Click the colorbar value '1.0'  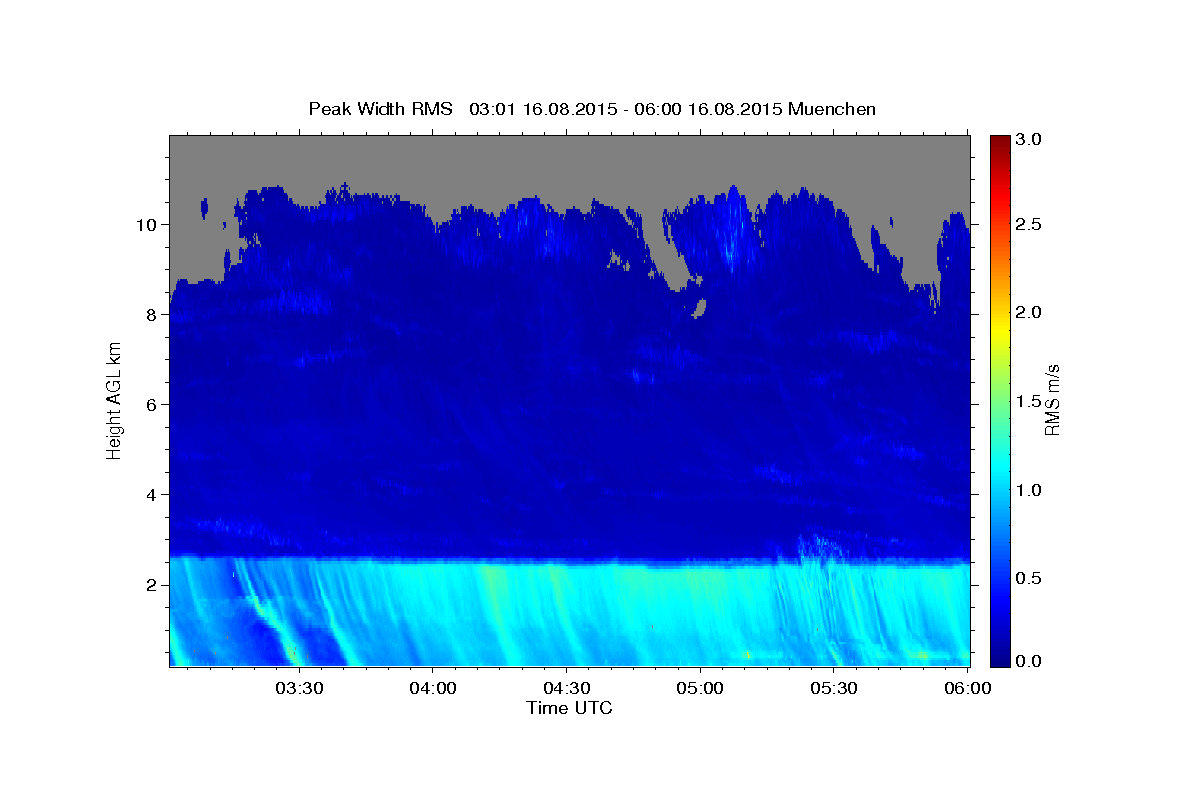point(1030,490)
